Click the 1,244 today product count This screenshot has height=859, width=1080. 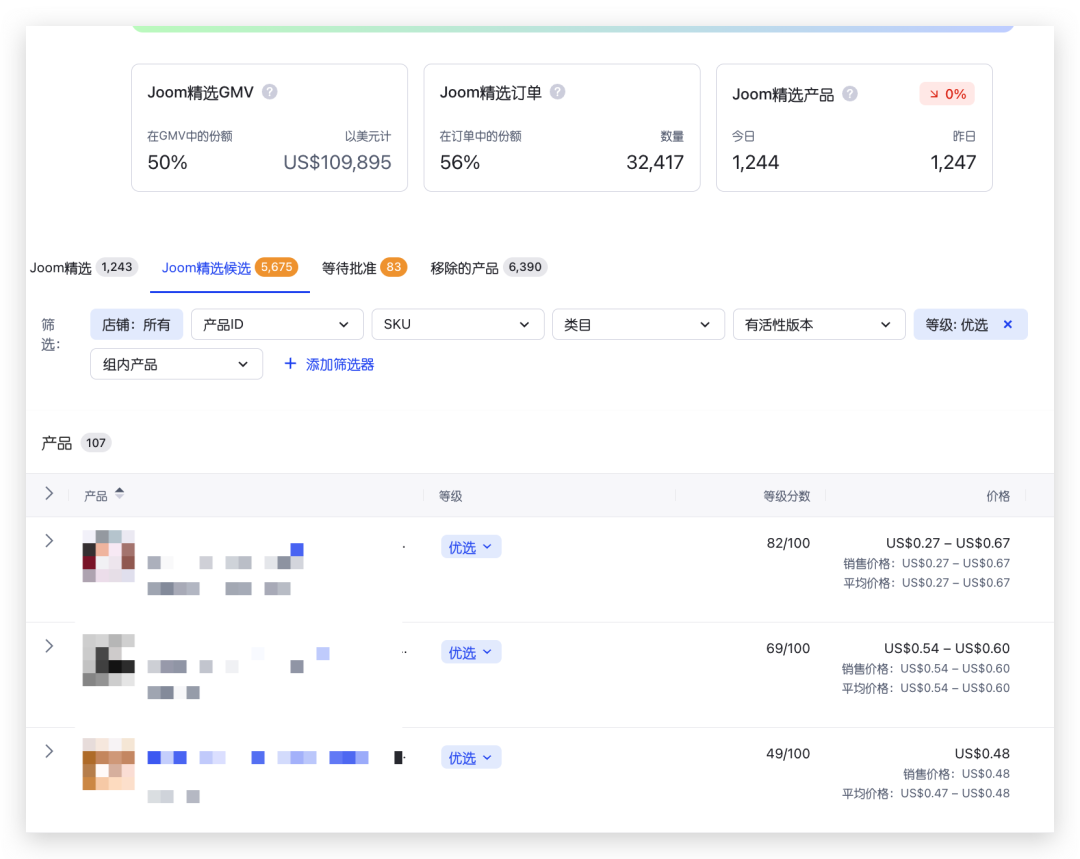[755, 163]
